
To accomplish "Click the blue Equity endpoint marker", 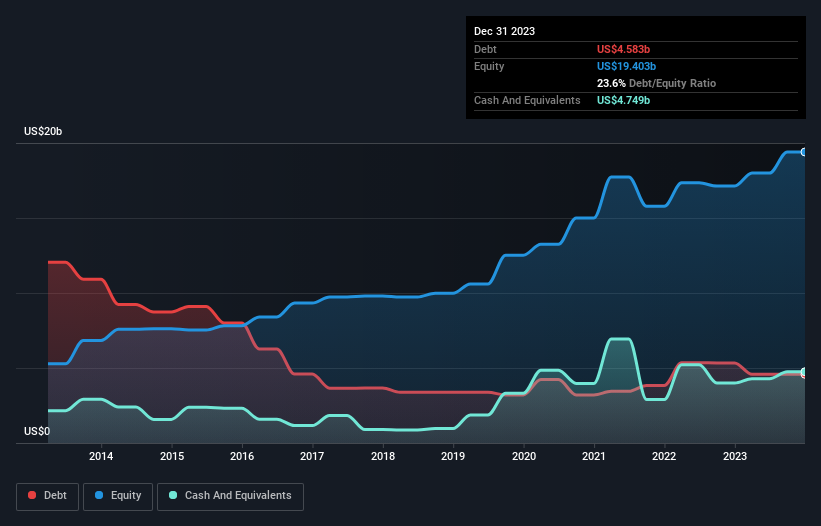I will tap(804, 152).
